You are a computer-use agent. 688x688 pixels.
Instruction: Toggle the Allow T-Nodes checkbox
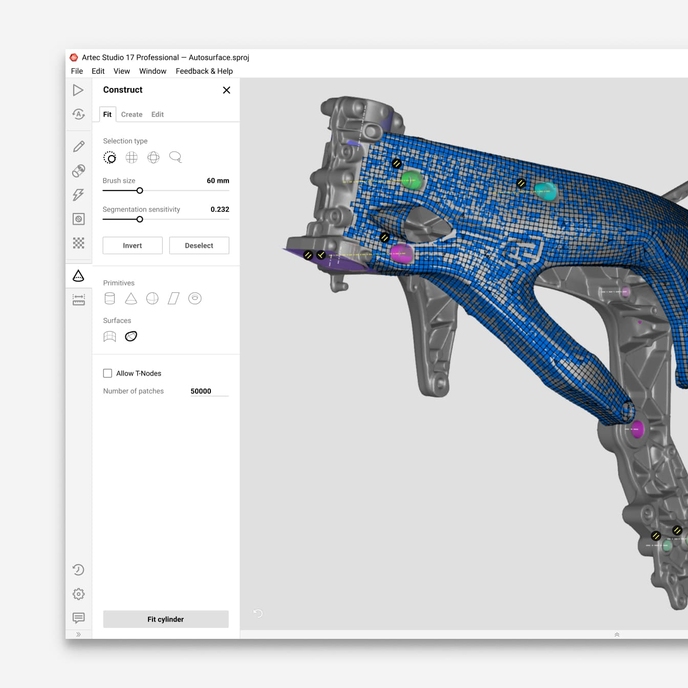pos(108,373)
